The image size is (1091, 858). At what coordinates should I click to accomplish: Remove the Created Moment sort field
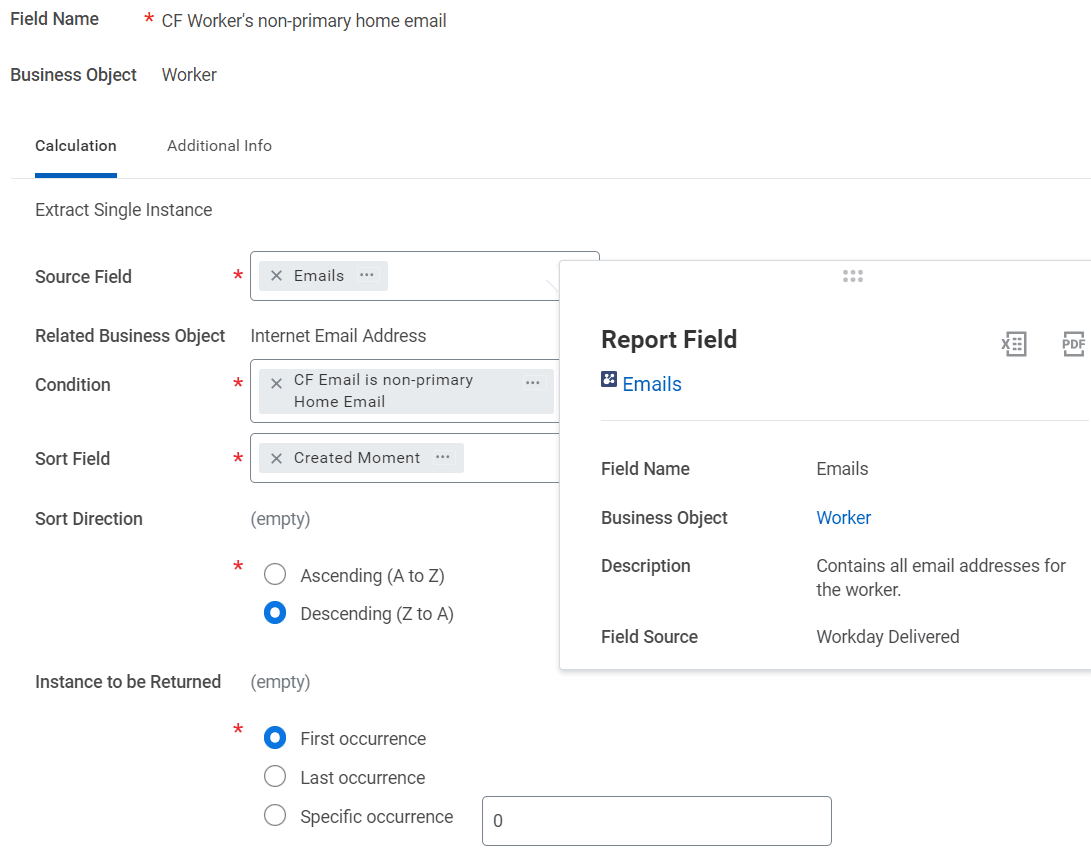click(x=277, y=458)
